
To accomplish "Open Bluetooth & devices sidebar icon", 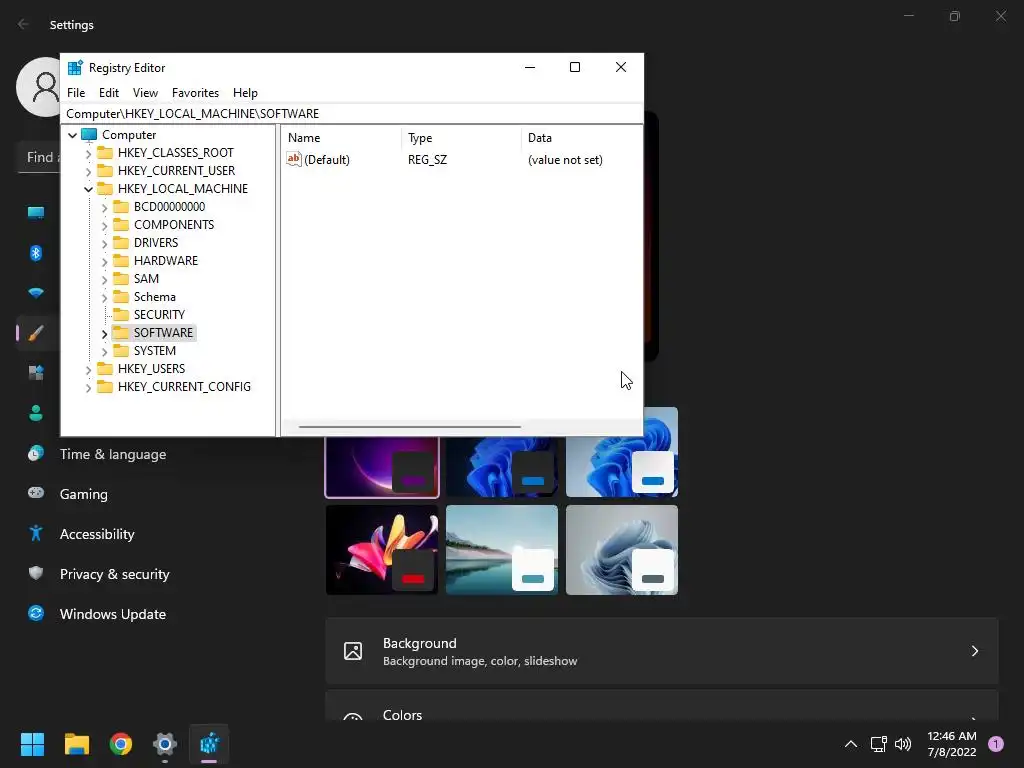I will click(x=36, y=253).
